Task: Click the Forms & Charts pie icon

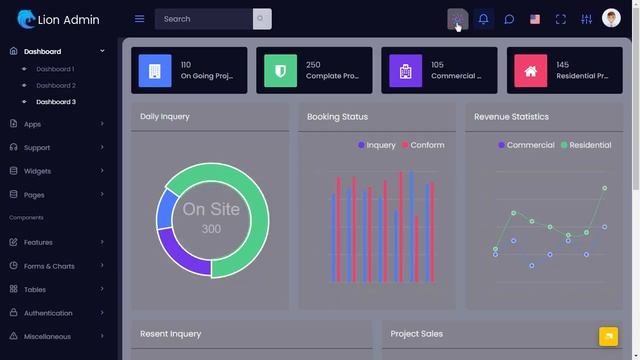Action: [x=13, y=265]
